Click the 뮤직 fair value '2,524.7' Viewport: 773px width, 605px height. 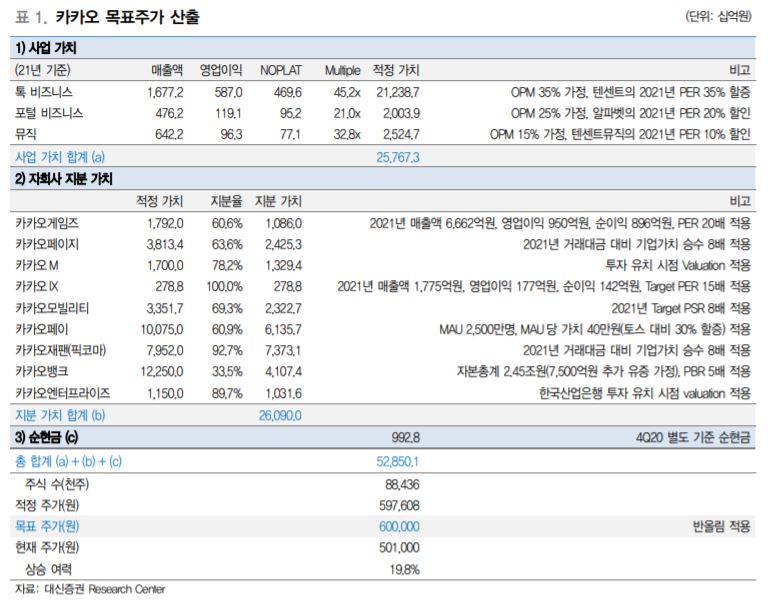pyautogui.click(x=401, y=134)
